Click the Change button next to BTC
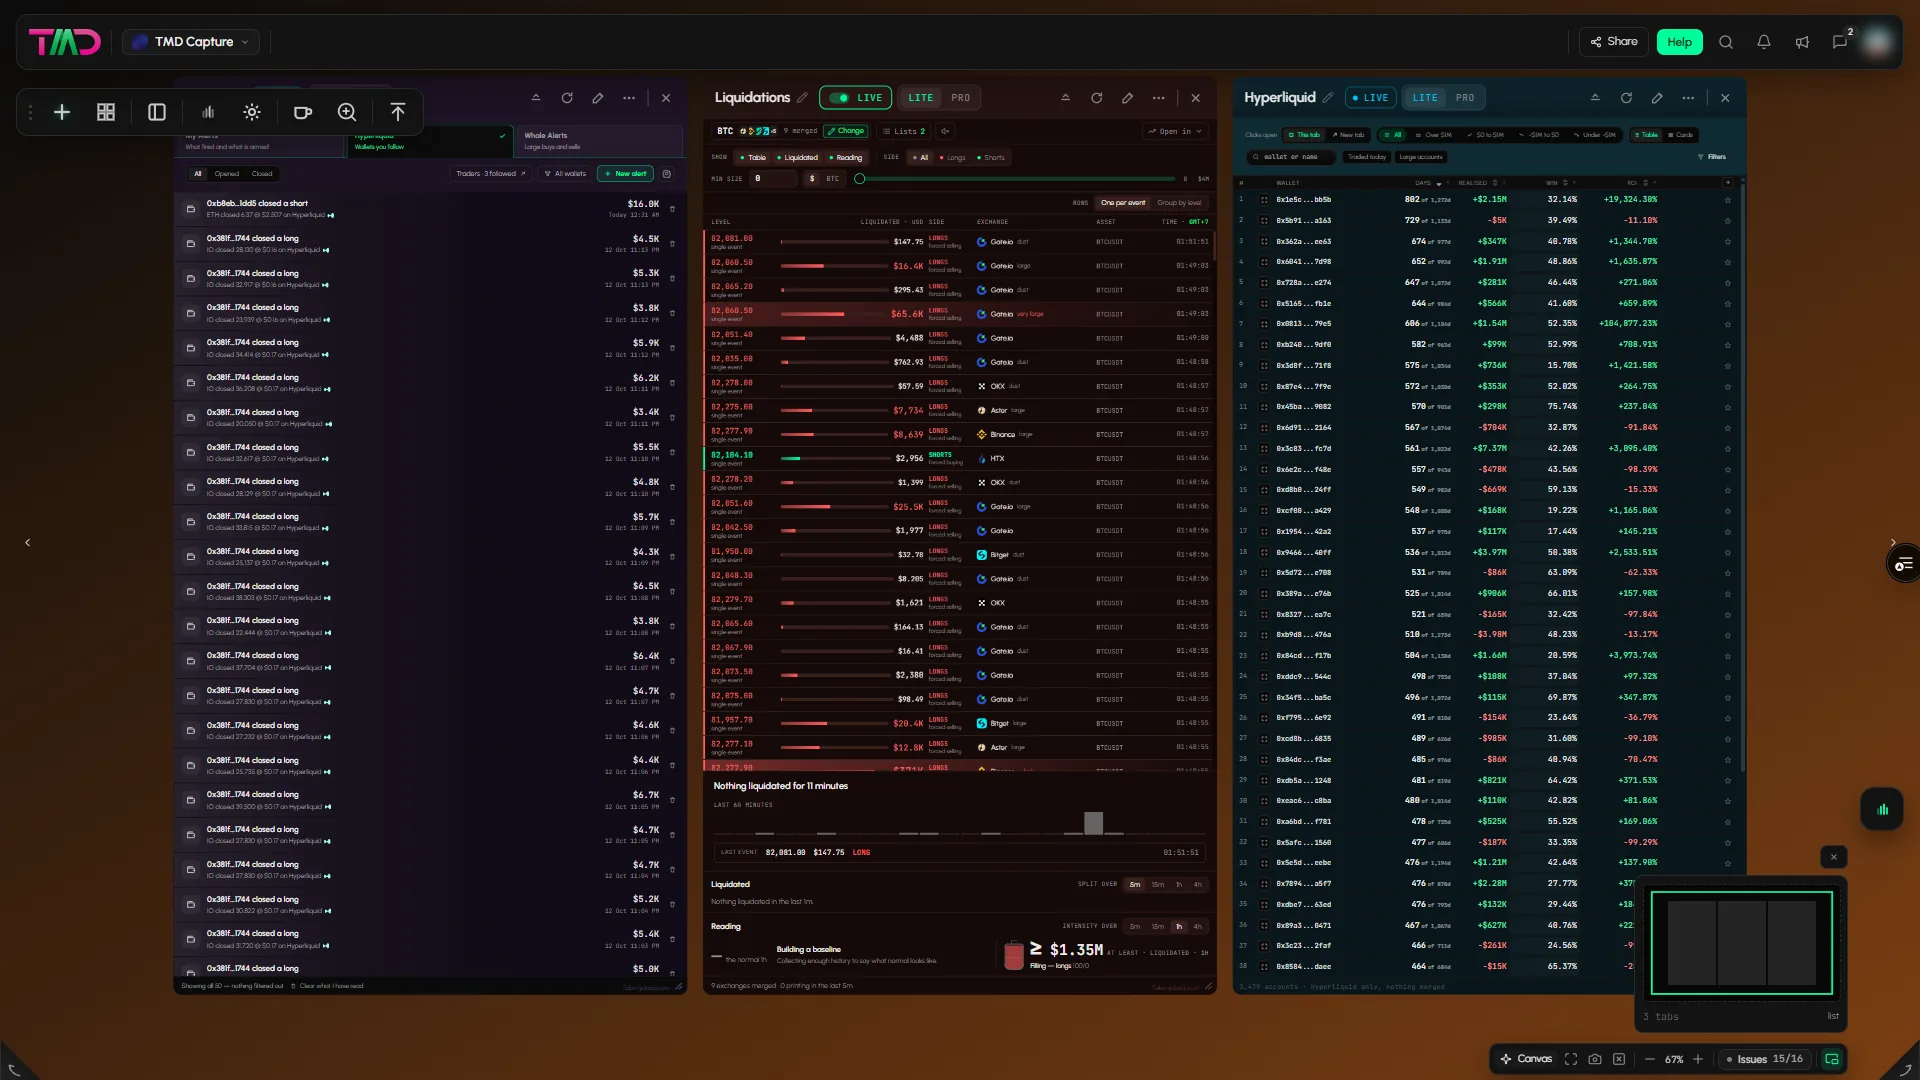 (846, 131)
